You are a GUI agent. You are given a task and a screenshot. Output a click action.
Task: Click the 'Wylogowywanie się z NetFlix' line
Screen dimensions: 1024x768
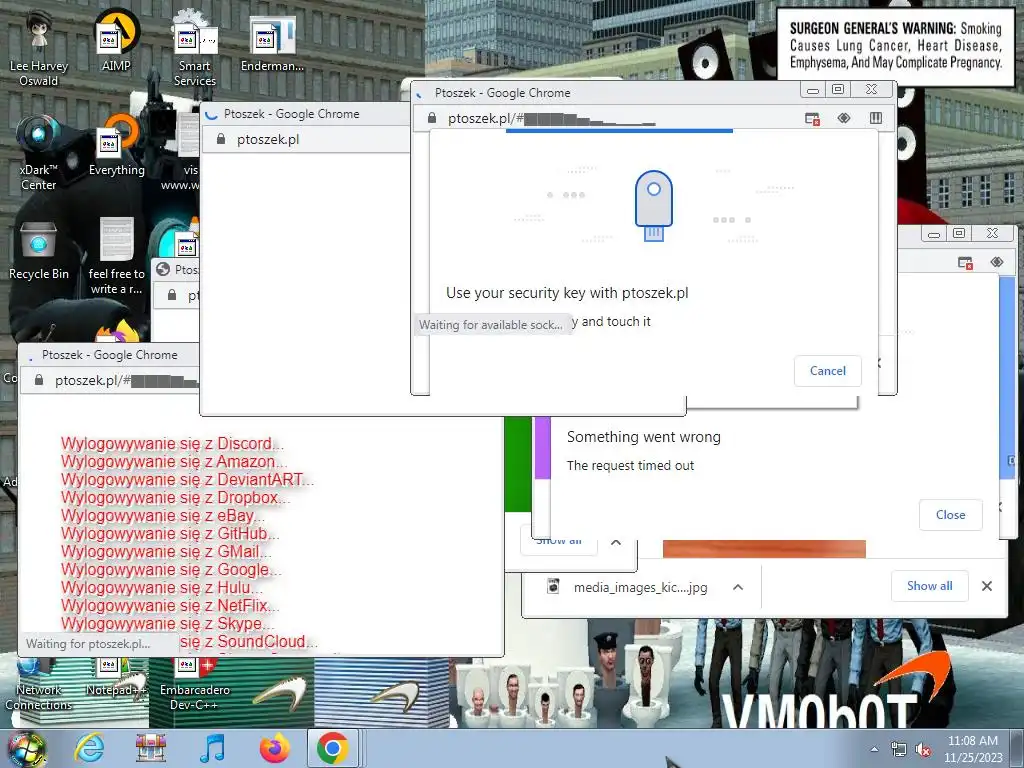point(170,605)
